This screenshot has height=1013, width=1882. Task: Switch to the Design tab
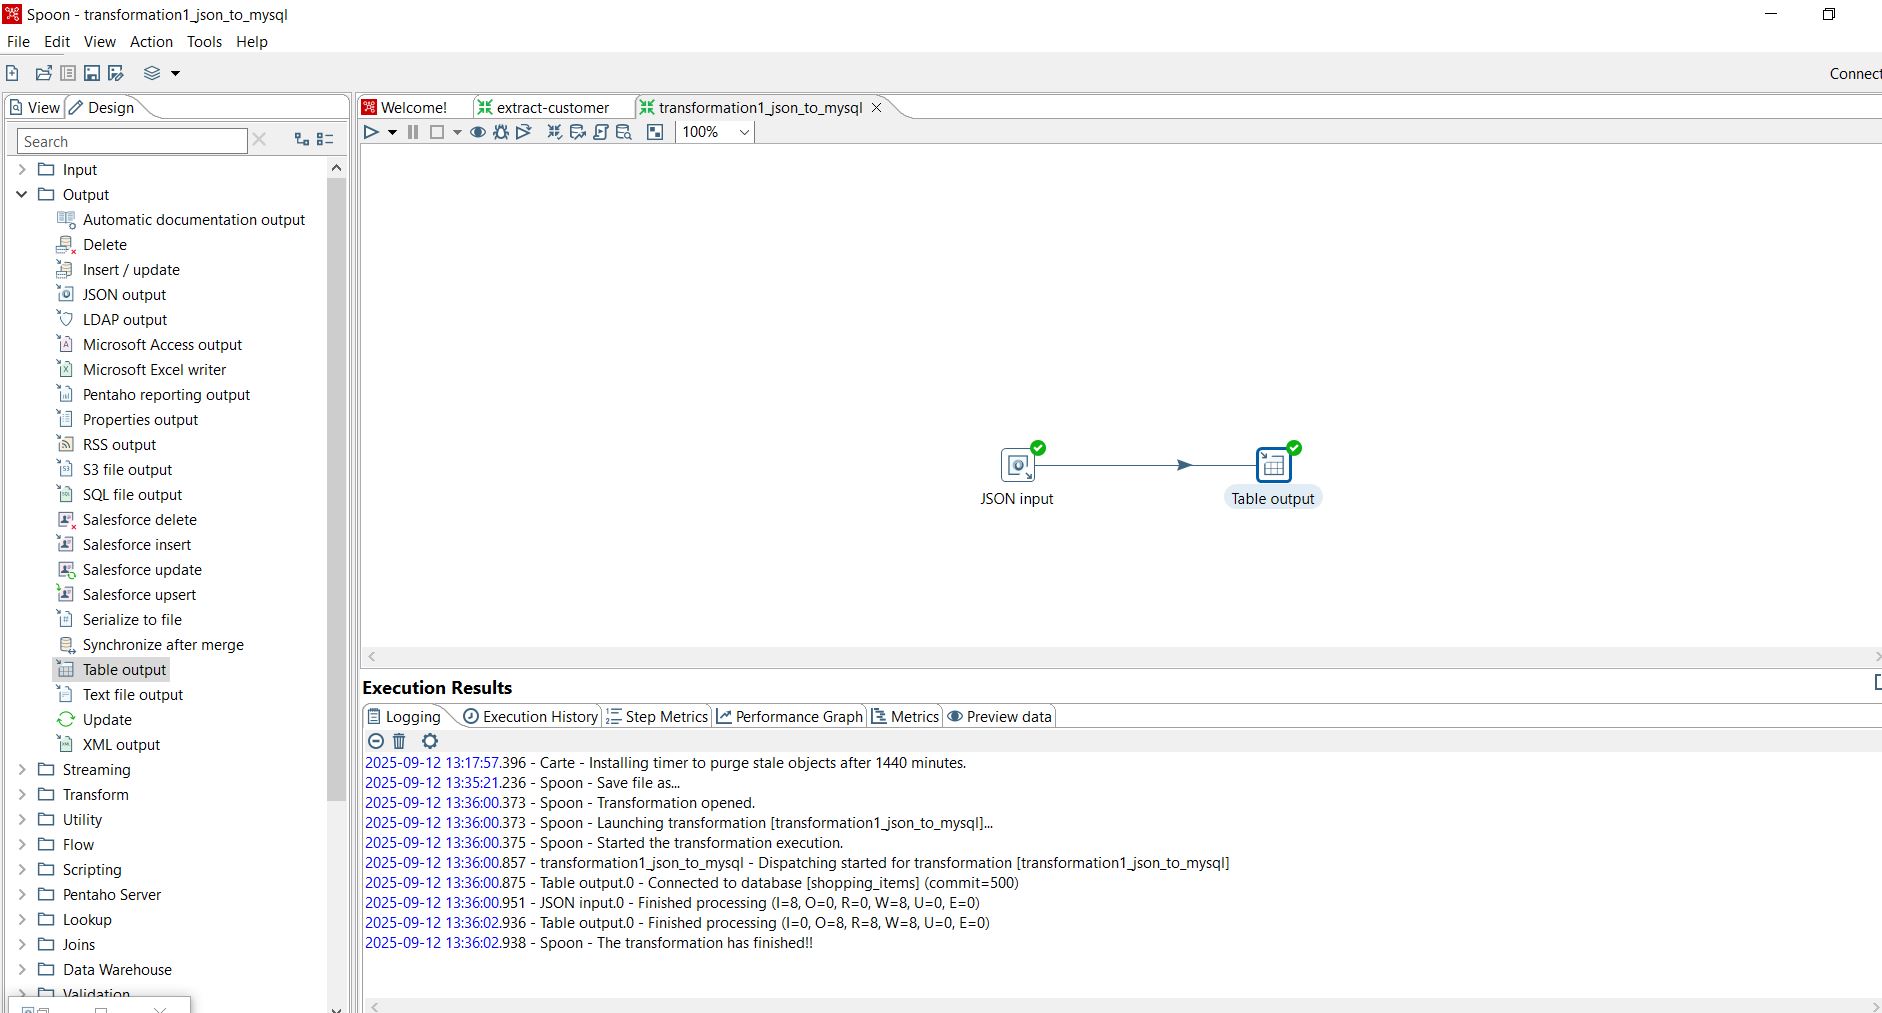[101, 107]
